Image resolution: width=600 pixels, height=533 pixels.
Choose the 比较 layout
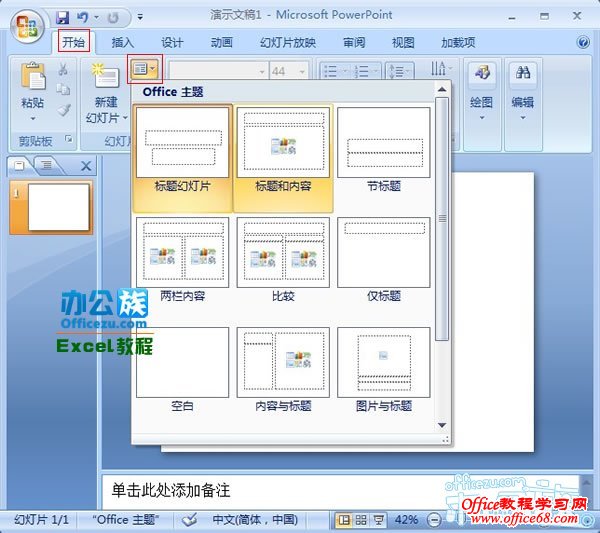coord(283,260)
